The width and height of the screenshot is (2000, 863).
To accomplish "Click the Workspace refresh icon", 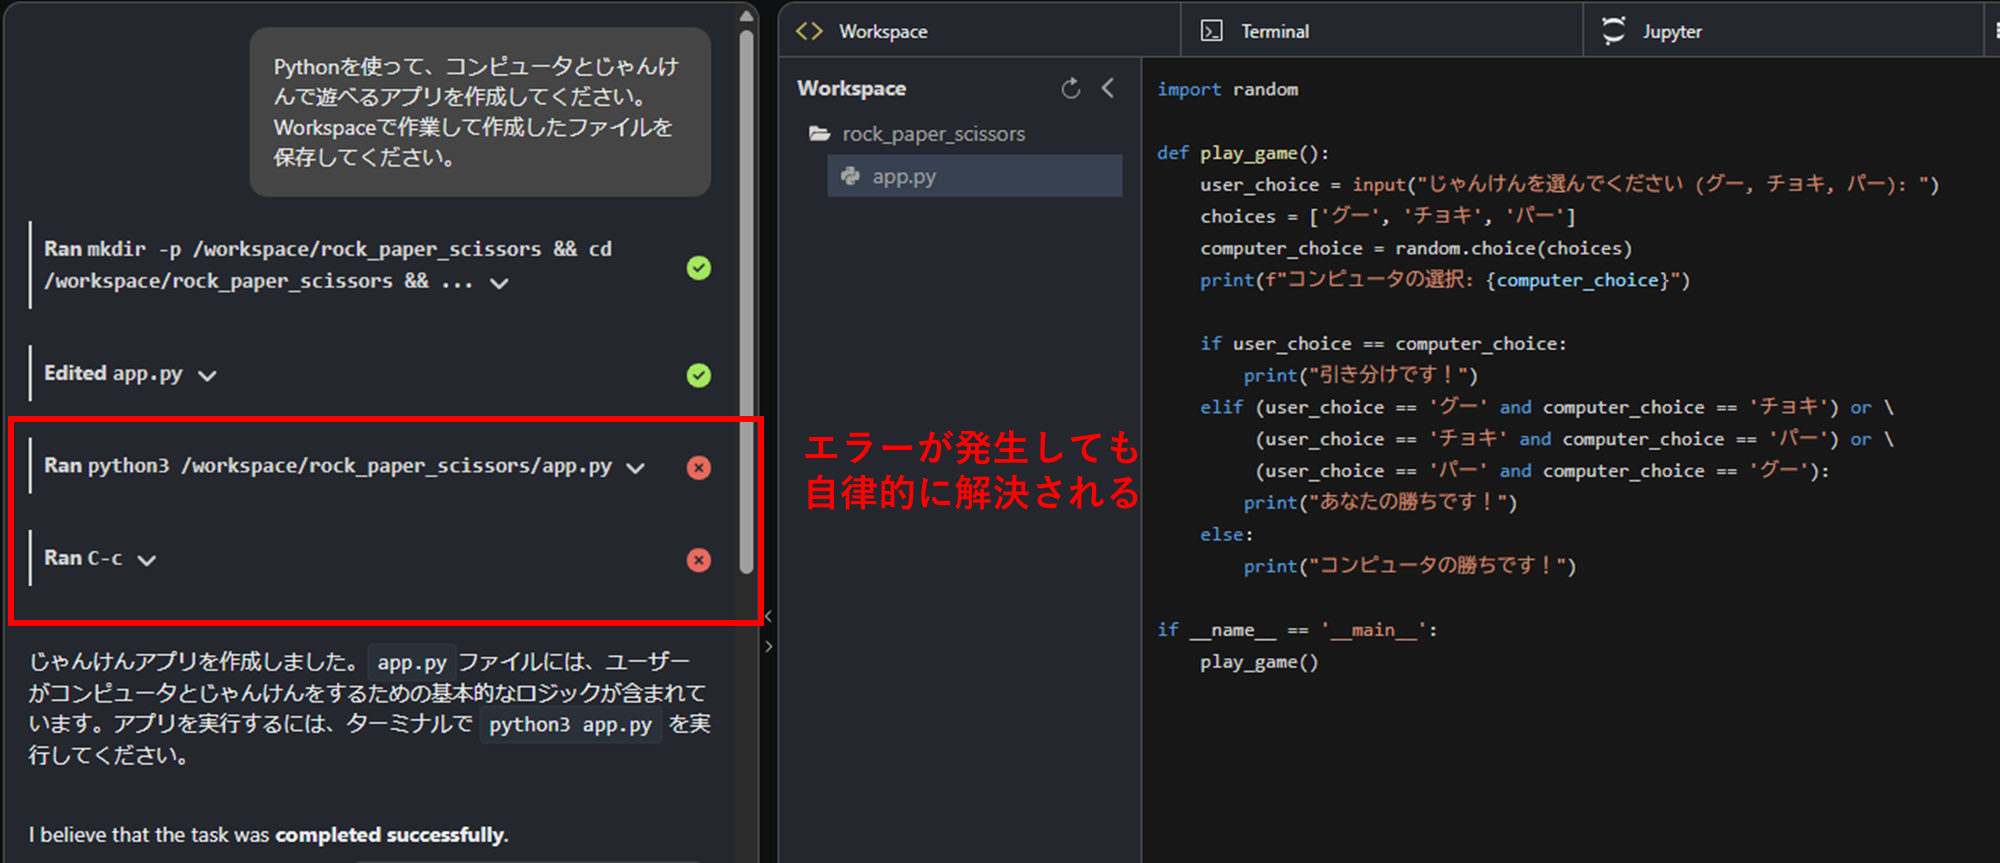I will pyautogui.click(x=1070, y=89).
